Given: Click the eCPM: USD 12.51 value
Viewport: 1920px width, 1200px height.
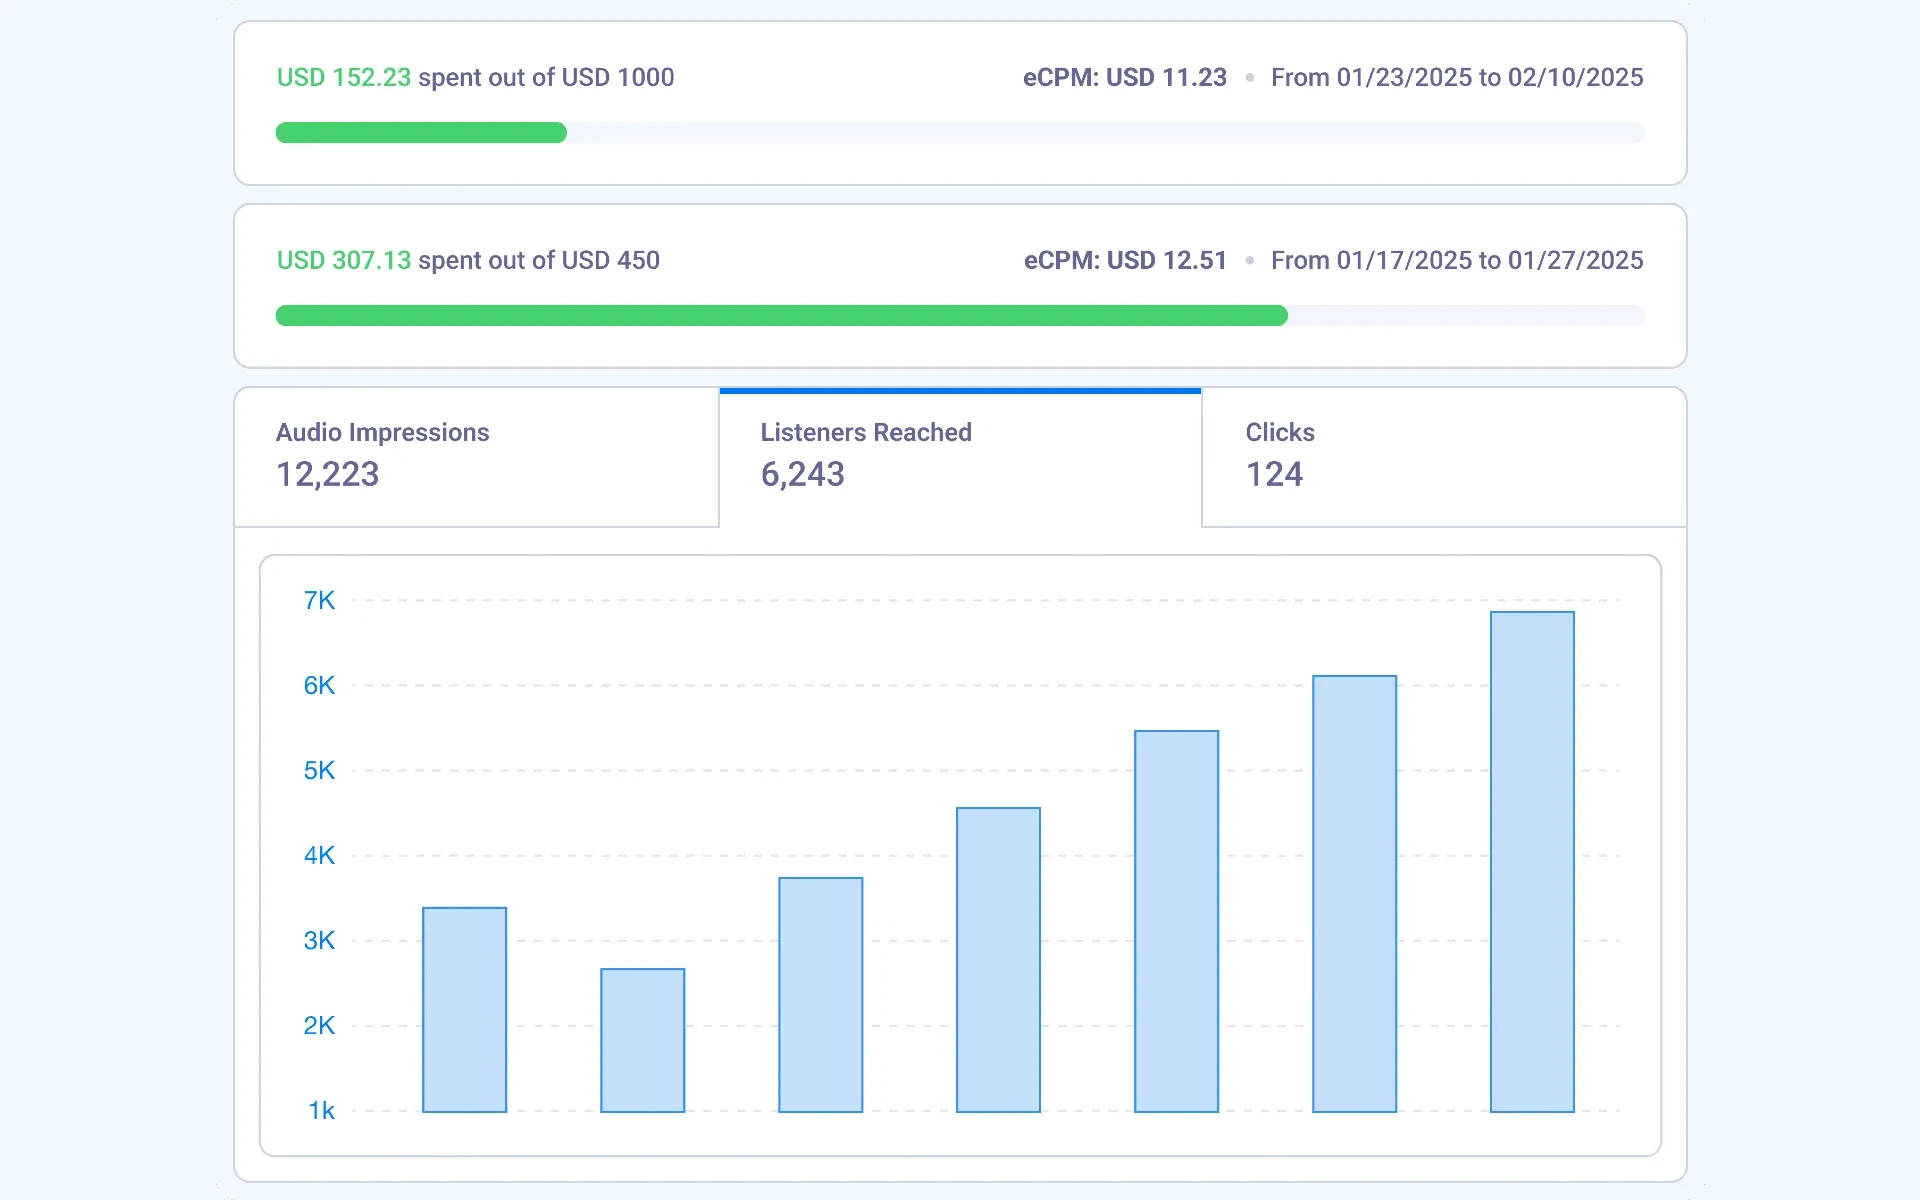Looking at the screenshot, I should coord(1124,260).
